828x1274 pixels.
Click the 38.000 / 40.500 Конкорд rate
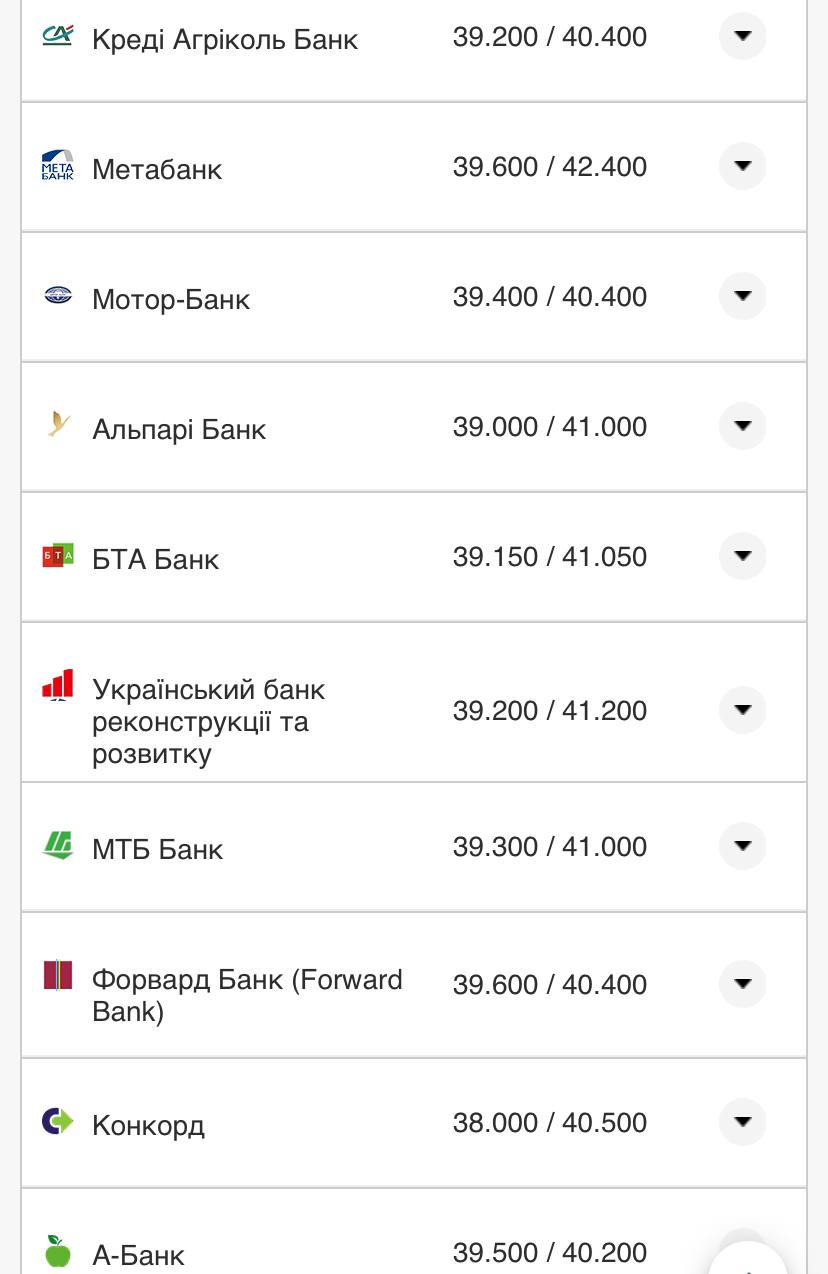point(549,1123)
